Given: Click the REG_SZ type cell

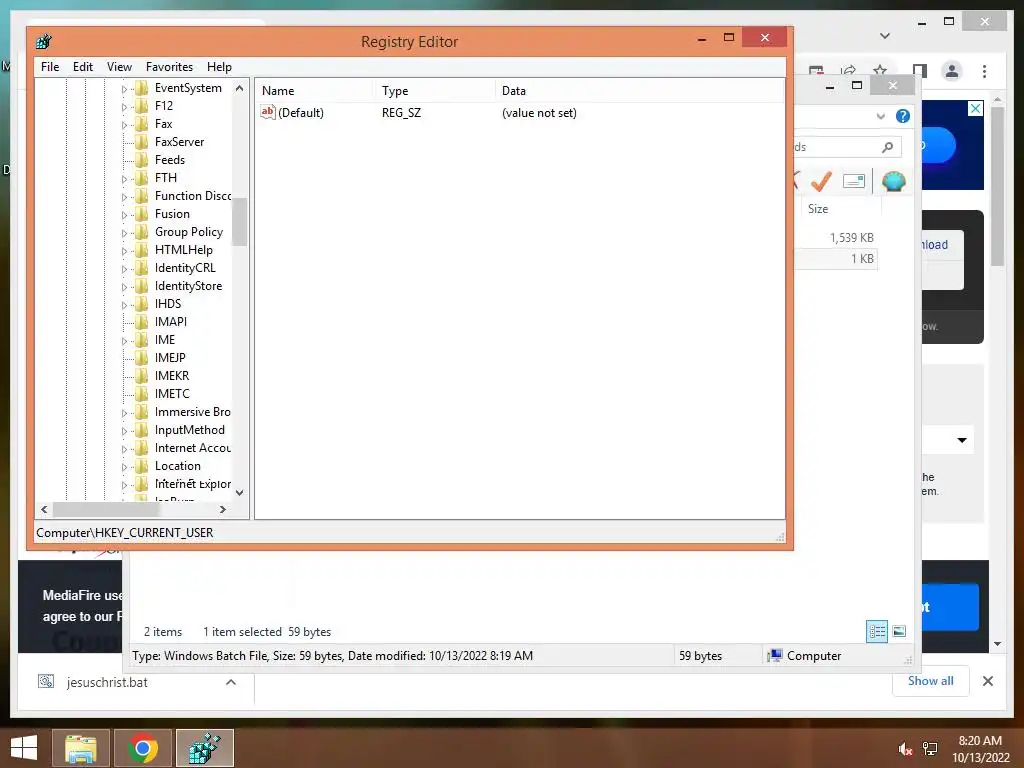Looking at the screenshot, I should 402,113.
